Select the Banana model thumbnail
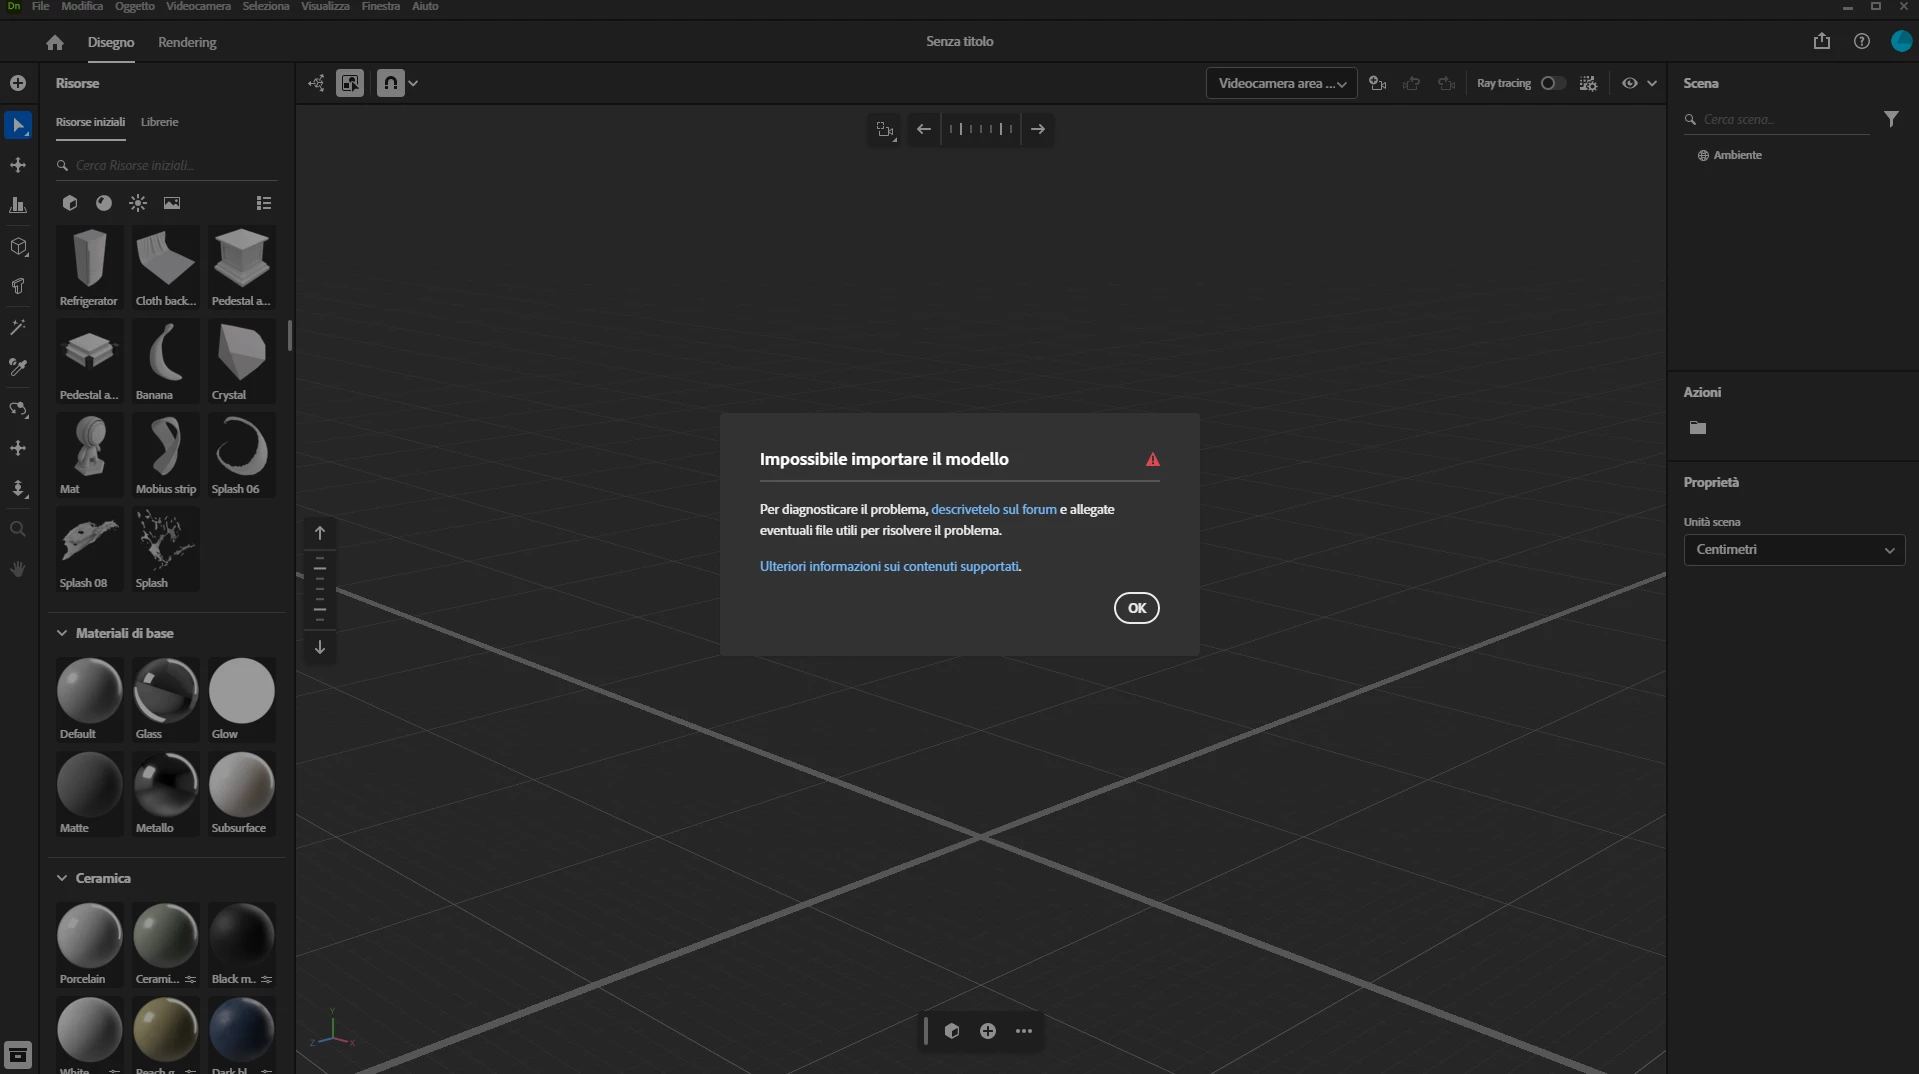 pos(165,361)
